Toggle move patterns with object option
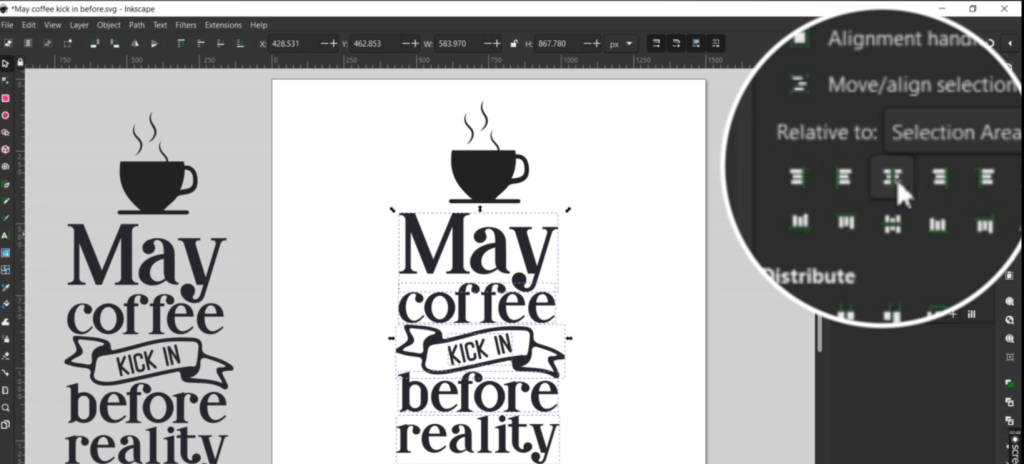 716,44
